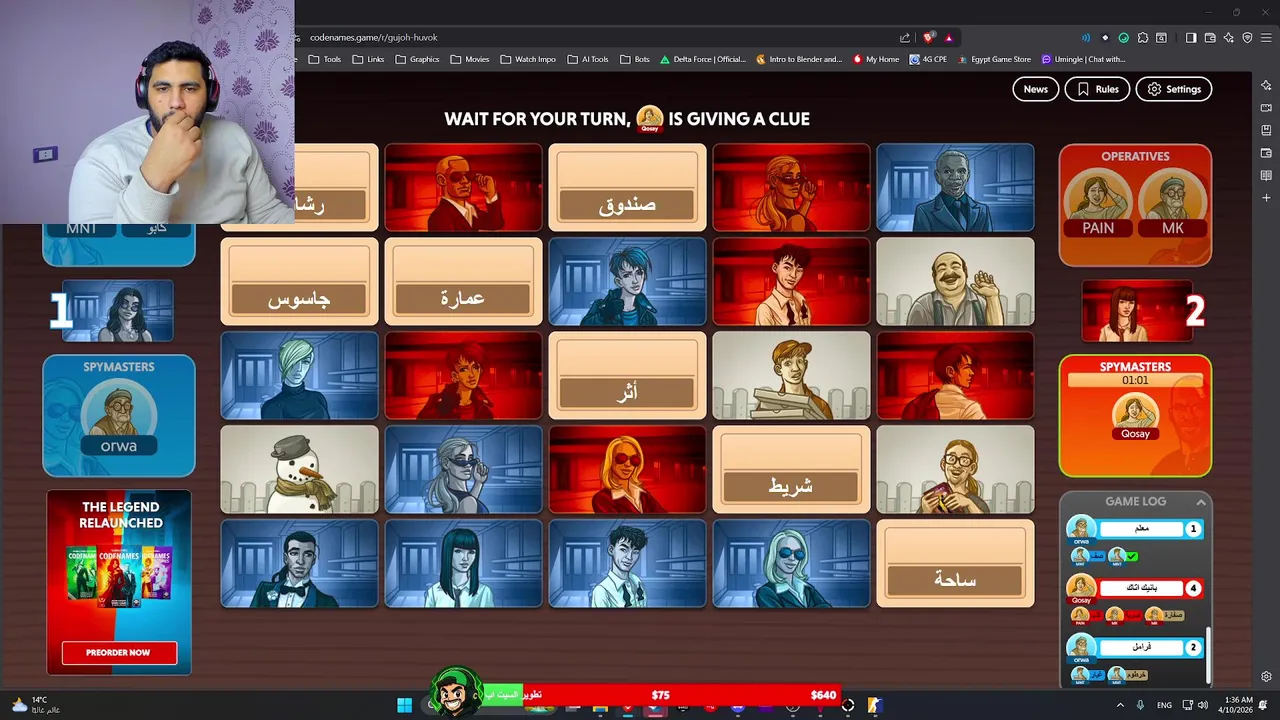Share this page via share icon
The image size is (1280, 720).
point(905,38)
